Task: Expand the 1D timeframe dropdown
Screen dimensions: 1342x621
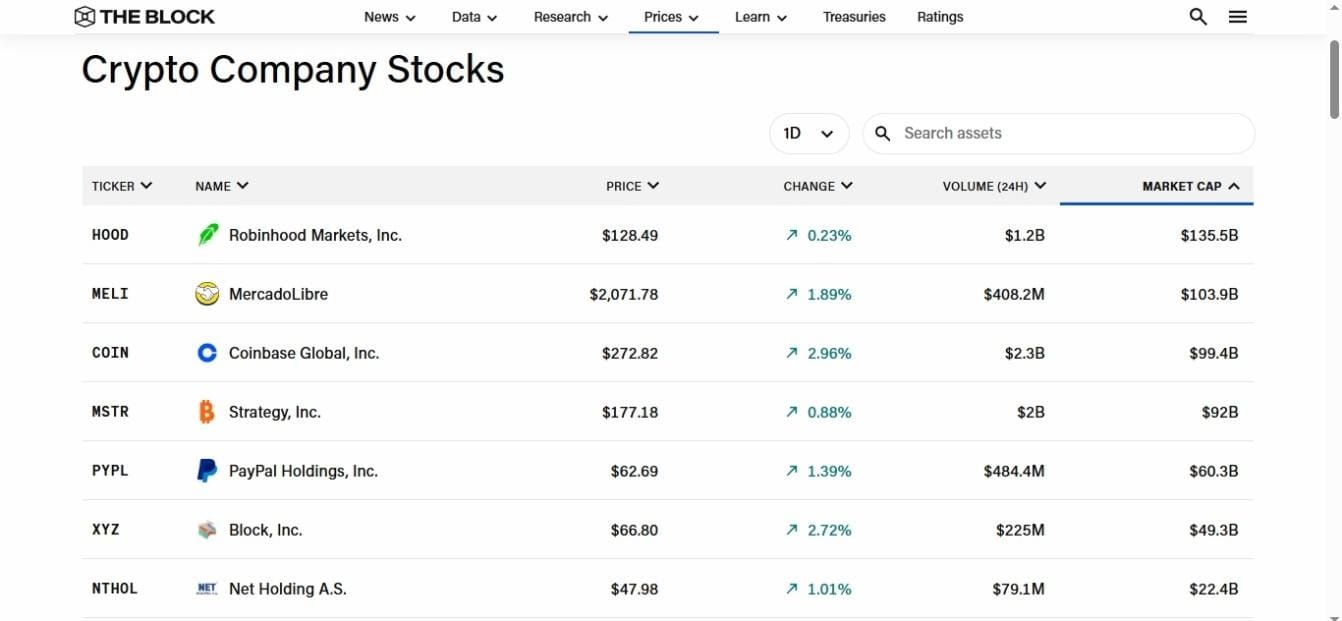Action: 808,133
